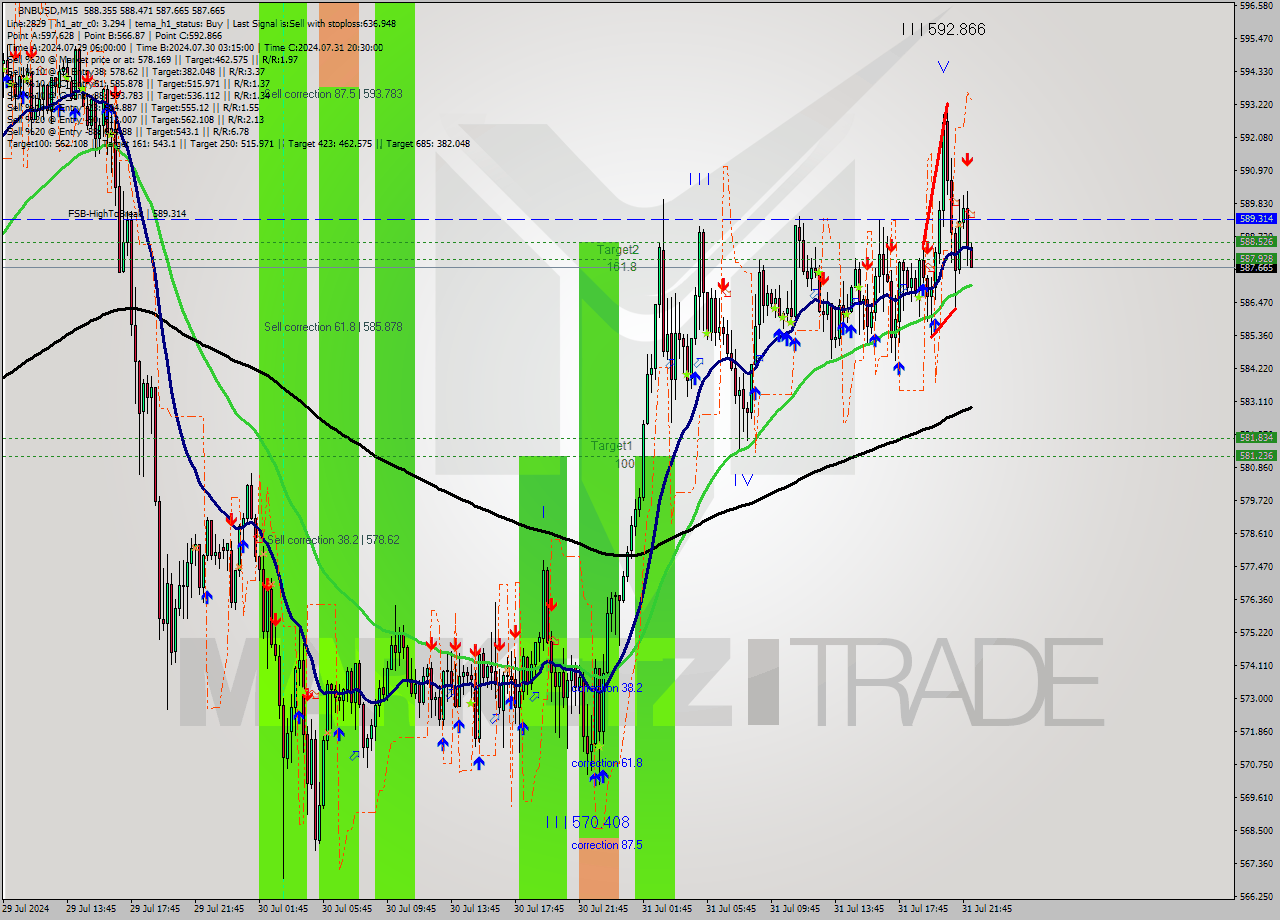The height and width of the screenshot is (920, 1280).
Task: Click the 573.000 price axis label
Action: tap(1256, 699)
